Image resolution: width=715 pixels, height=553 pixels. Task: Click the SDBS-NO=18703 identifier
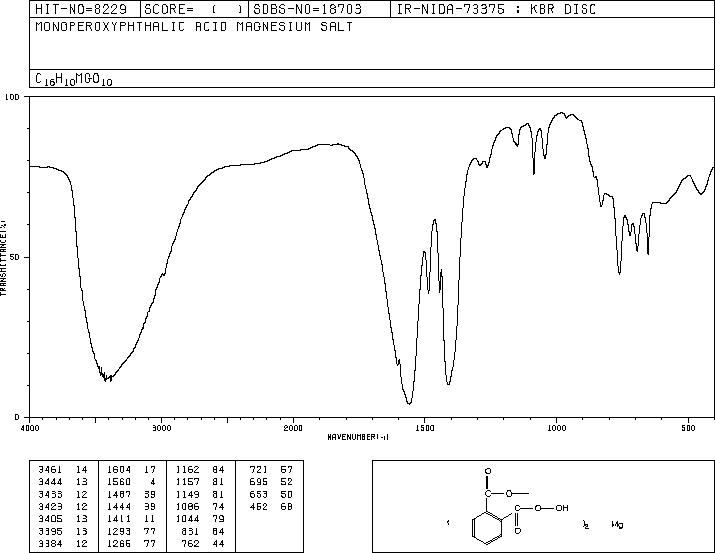pyautogui.click(x=307, y=9)
